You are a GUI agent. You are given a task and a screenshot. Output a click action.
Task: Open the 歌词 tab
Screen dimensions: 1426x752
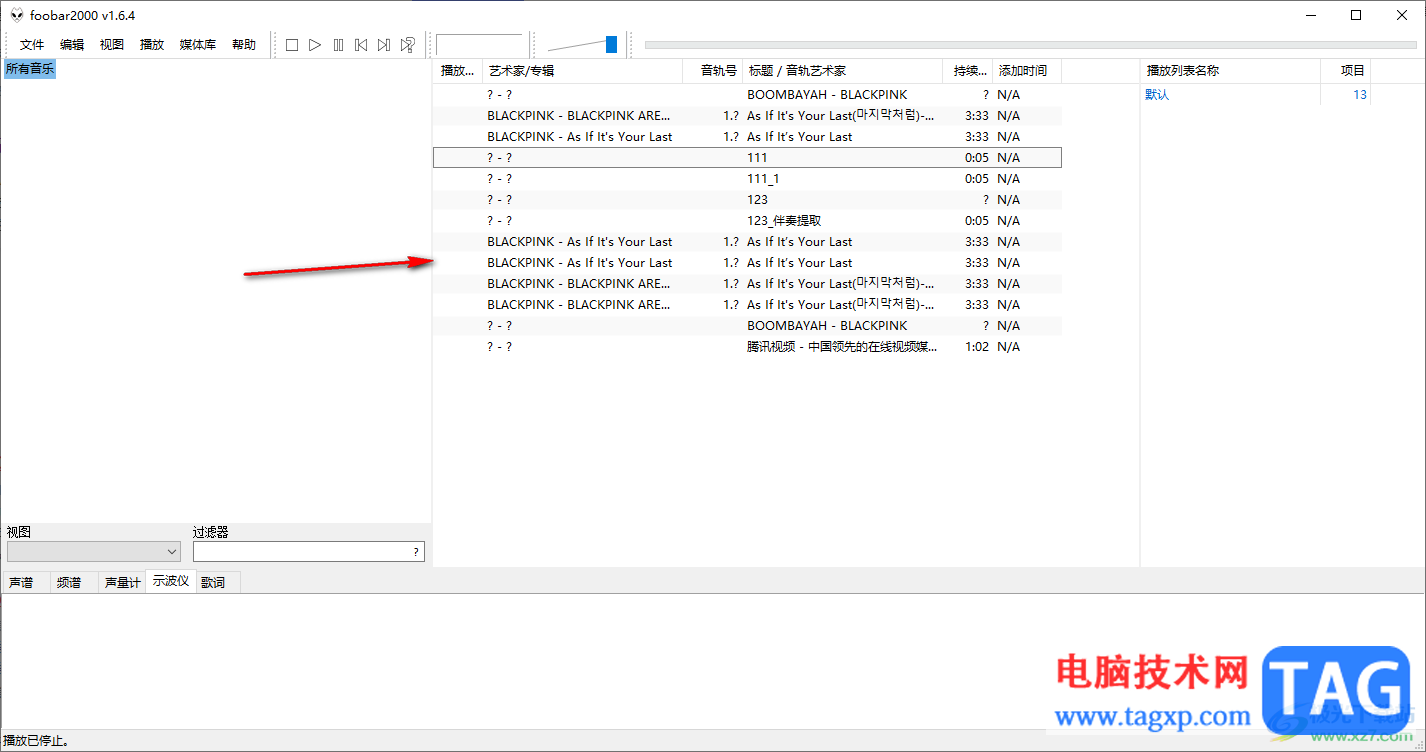click(x=213, y=582)
